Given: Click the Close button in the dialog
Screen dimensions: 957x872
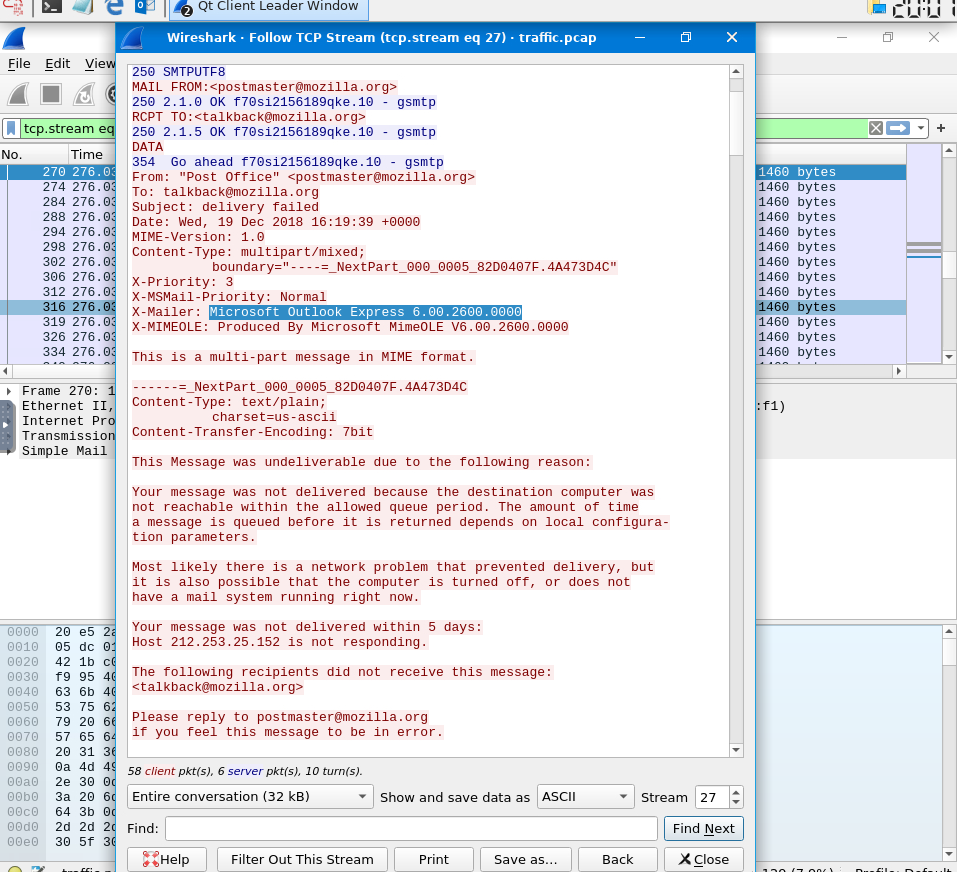Looking at the screenshot, I should tap(703, 859).
